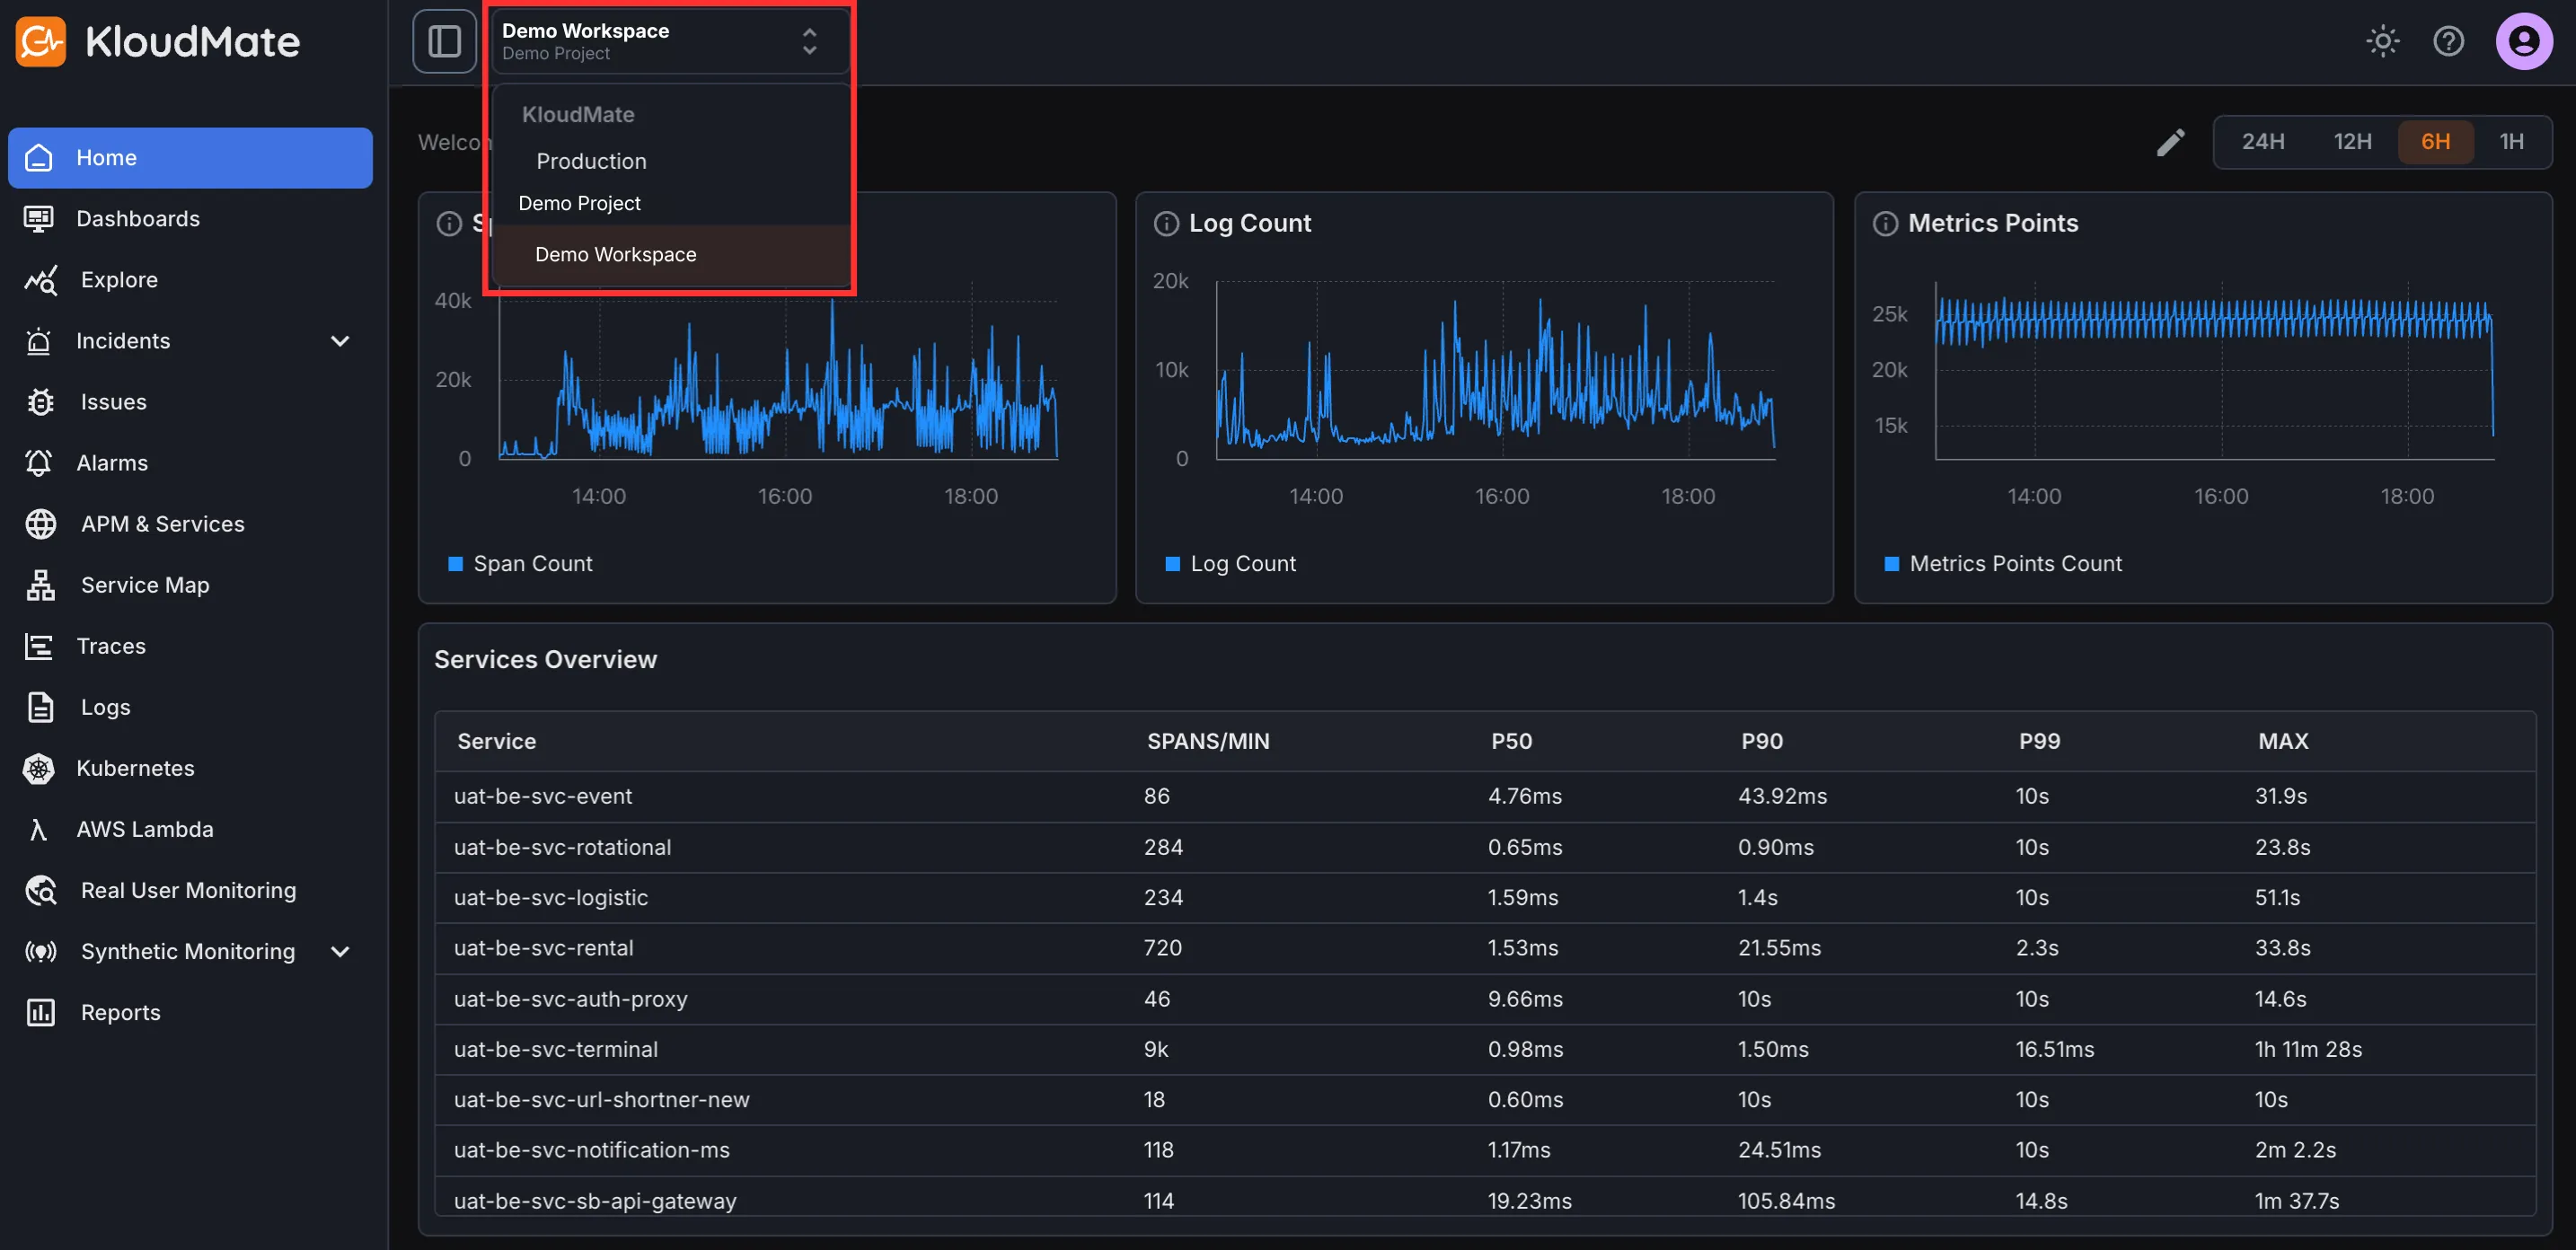This screenshot has height=1250, width=2576.
Task: Click the uat-be-svc-notification-ms service name
Action: click(x=592, y=1150)
